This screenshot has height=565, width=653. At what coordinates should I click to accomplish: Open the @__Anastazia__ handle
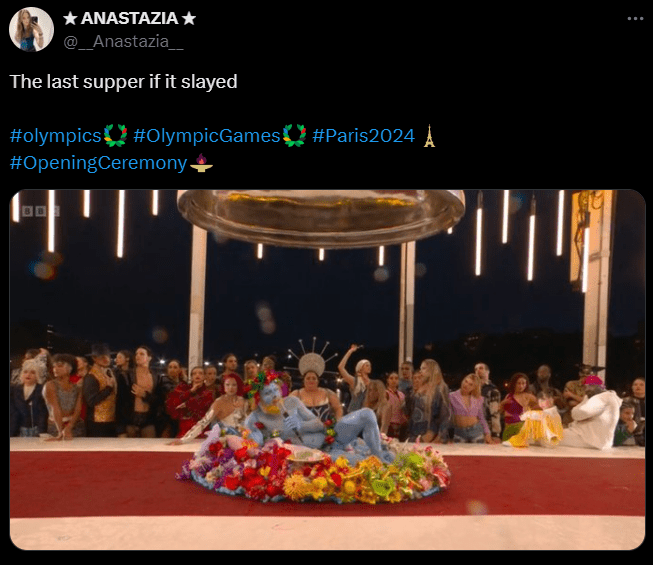coord(123,41)
